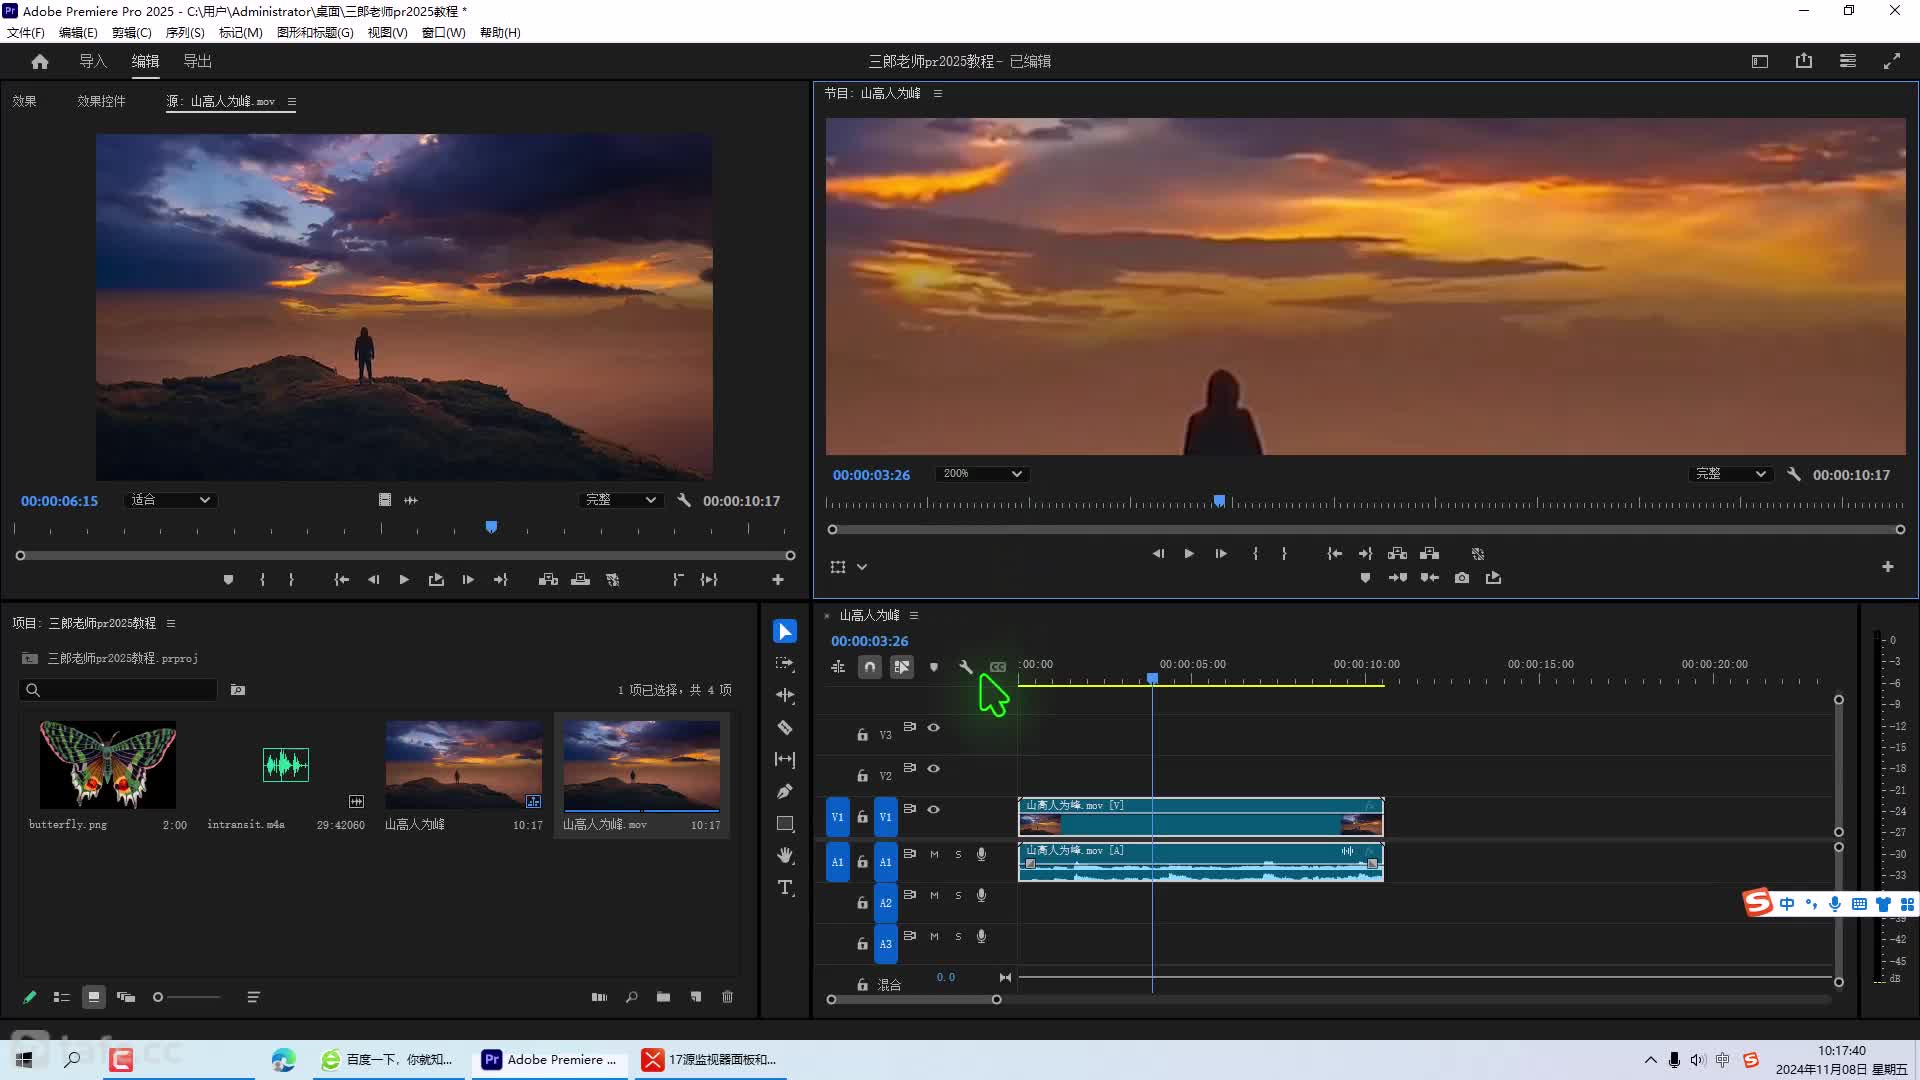Toggle Linked Selection in timeline

(x=902, y=667)
